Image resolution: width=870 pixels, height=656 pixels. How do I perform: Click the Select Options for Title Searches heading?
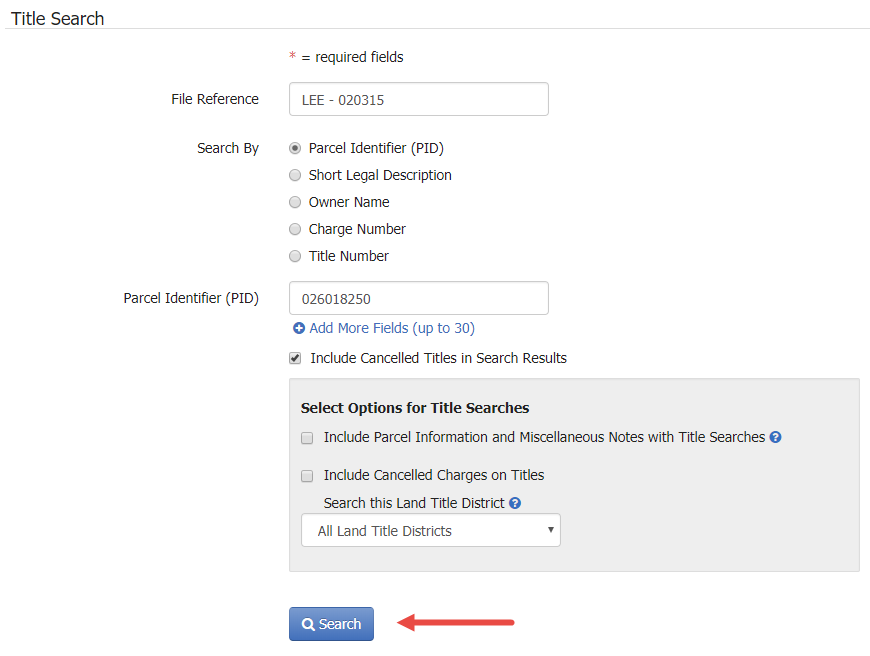point(415,408)
